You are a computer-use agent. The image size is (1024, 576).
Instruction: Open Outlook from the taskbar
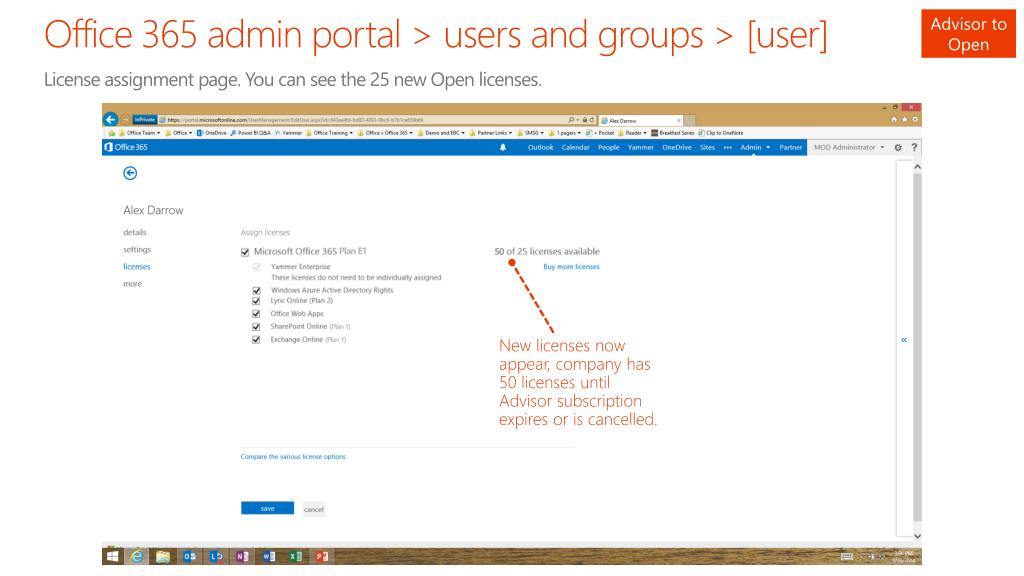(190, 556)
